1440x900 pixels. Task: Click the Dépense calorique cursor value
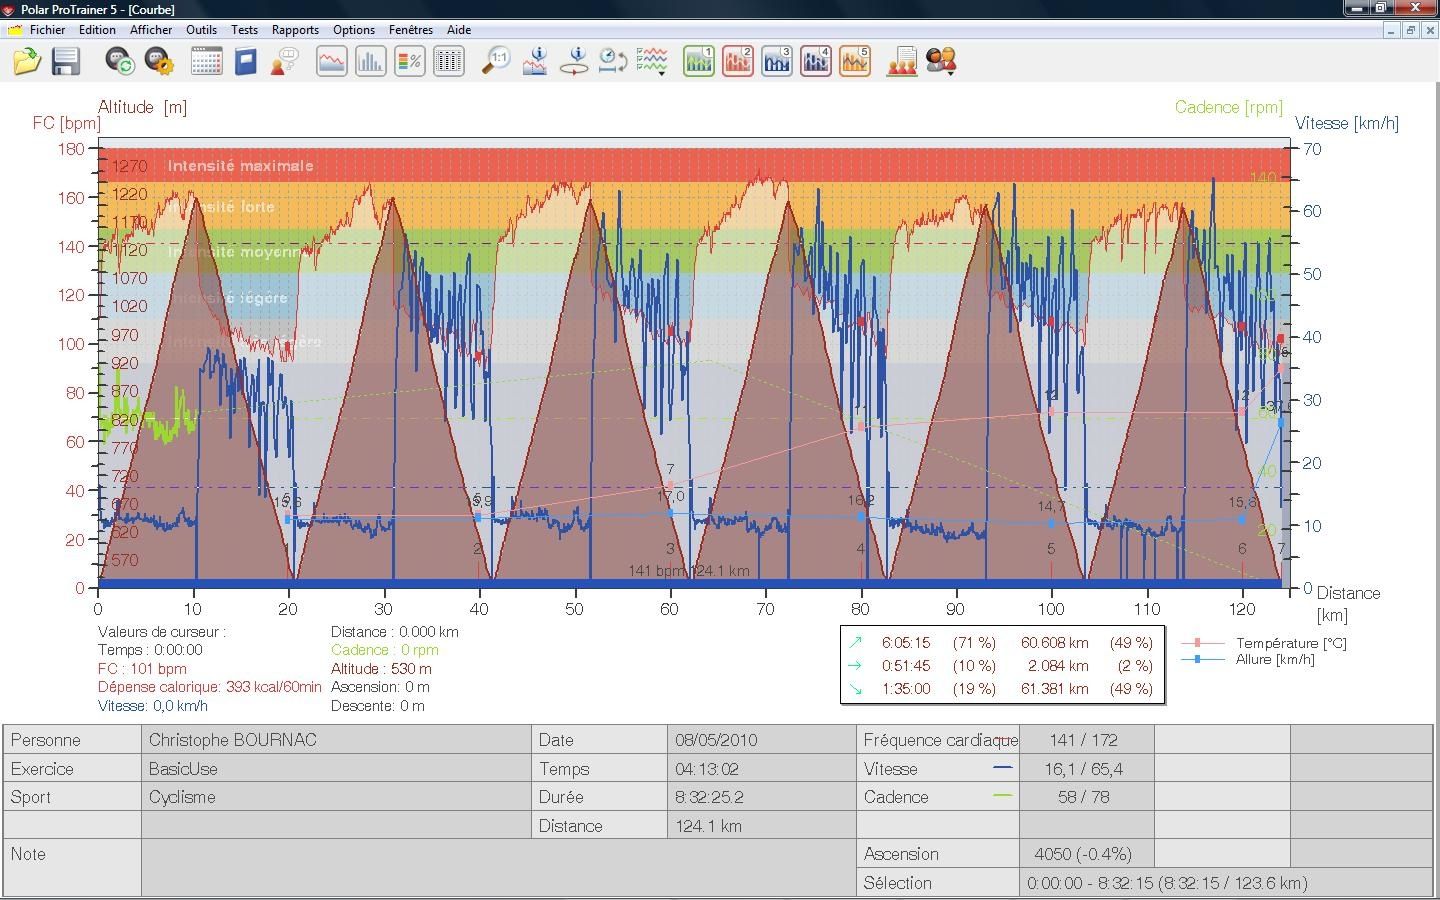[210, 687]
